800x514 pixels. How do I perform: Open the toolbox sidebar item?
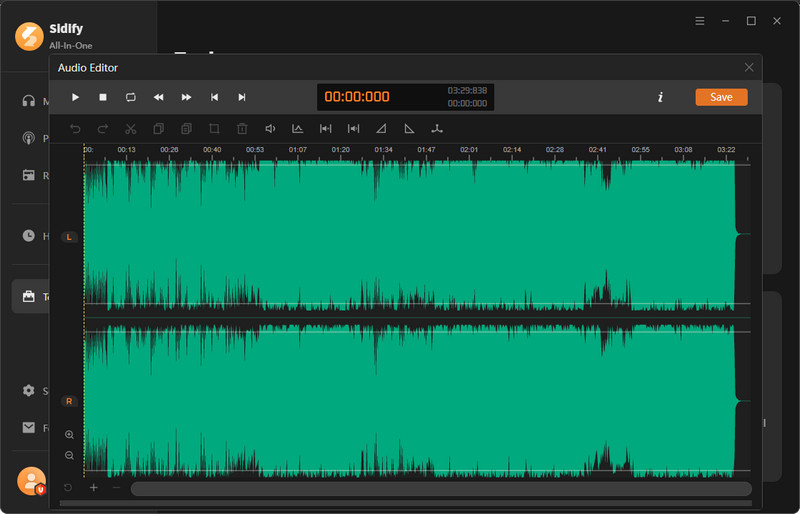29,296
